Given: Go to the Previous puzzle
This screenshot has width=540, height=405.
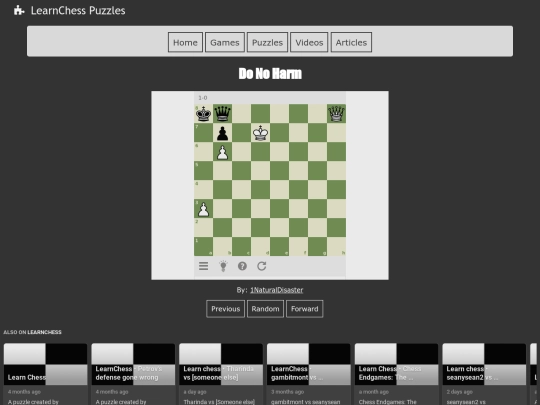Looking at the screenshot, I should coord(226,309).
